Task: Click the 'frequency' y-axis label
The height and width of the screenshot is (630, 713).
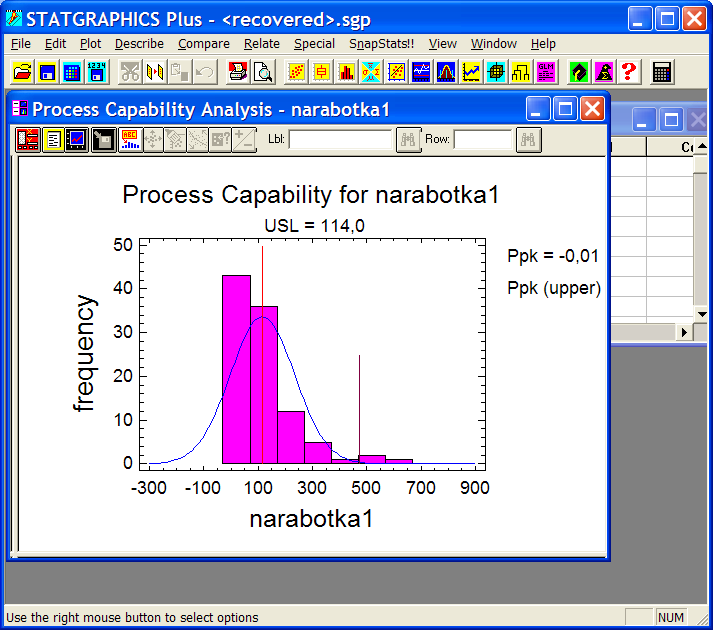Action: click(x=85, y=353)
